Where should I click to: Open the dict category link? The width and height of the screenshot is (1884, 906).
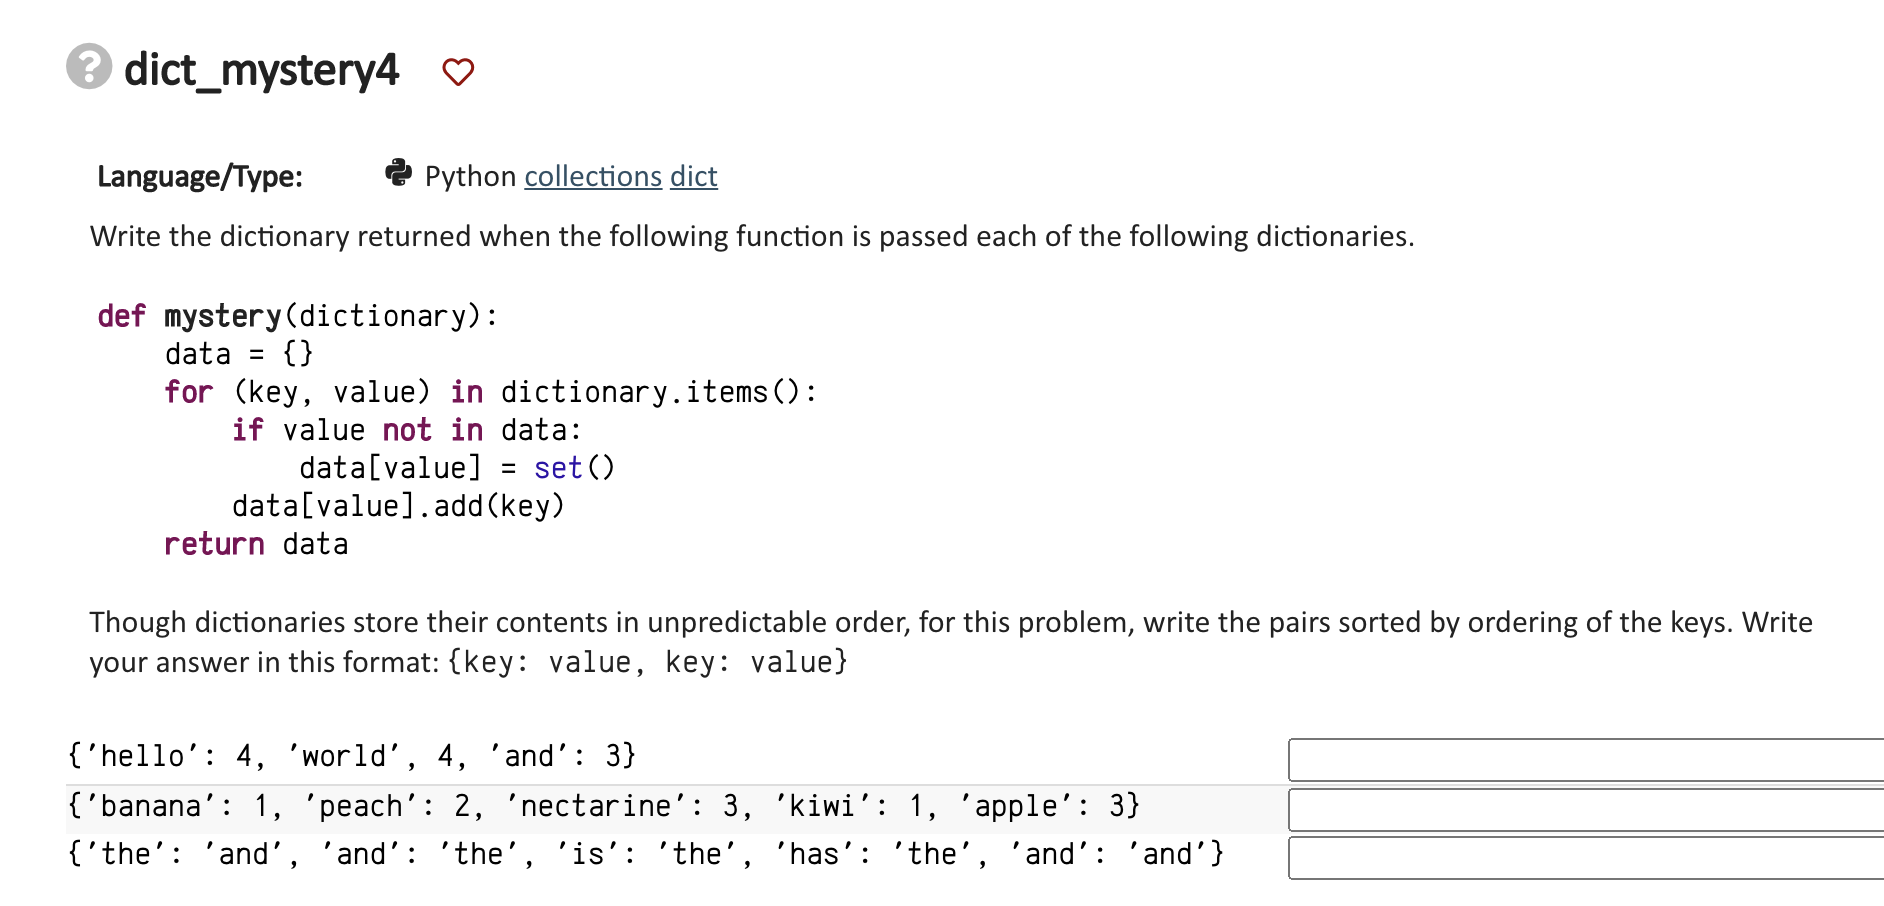[x=694, y=176]
